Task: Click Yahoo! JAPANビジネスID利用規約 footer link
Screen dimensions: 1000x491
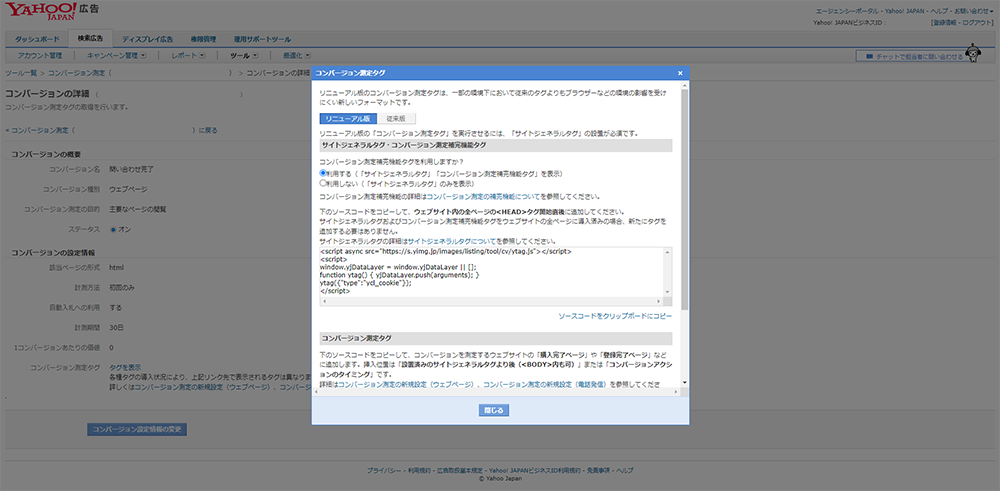Action: pos(535,470)
